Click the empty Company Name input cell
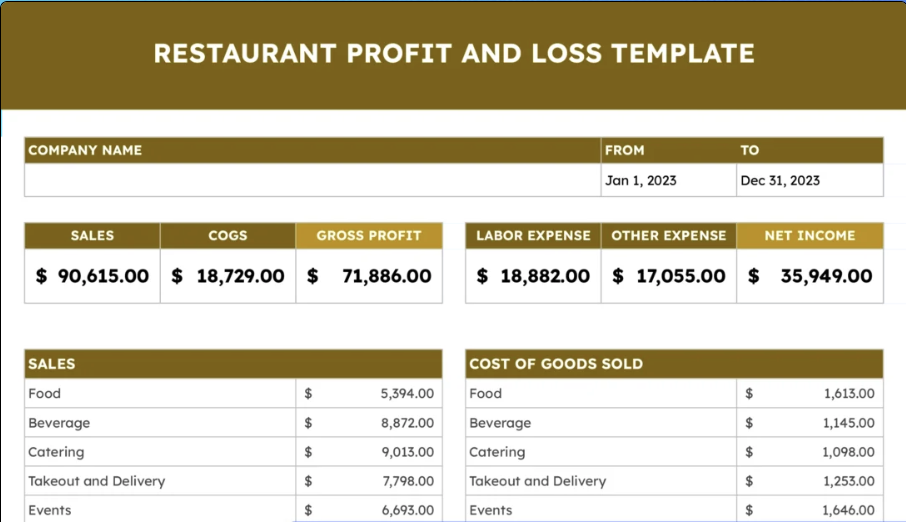This screenshot has width=906, height=522. [312, 180]
